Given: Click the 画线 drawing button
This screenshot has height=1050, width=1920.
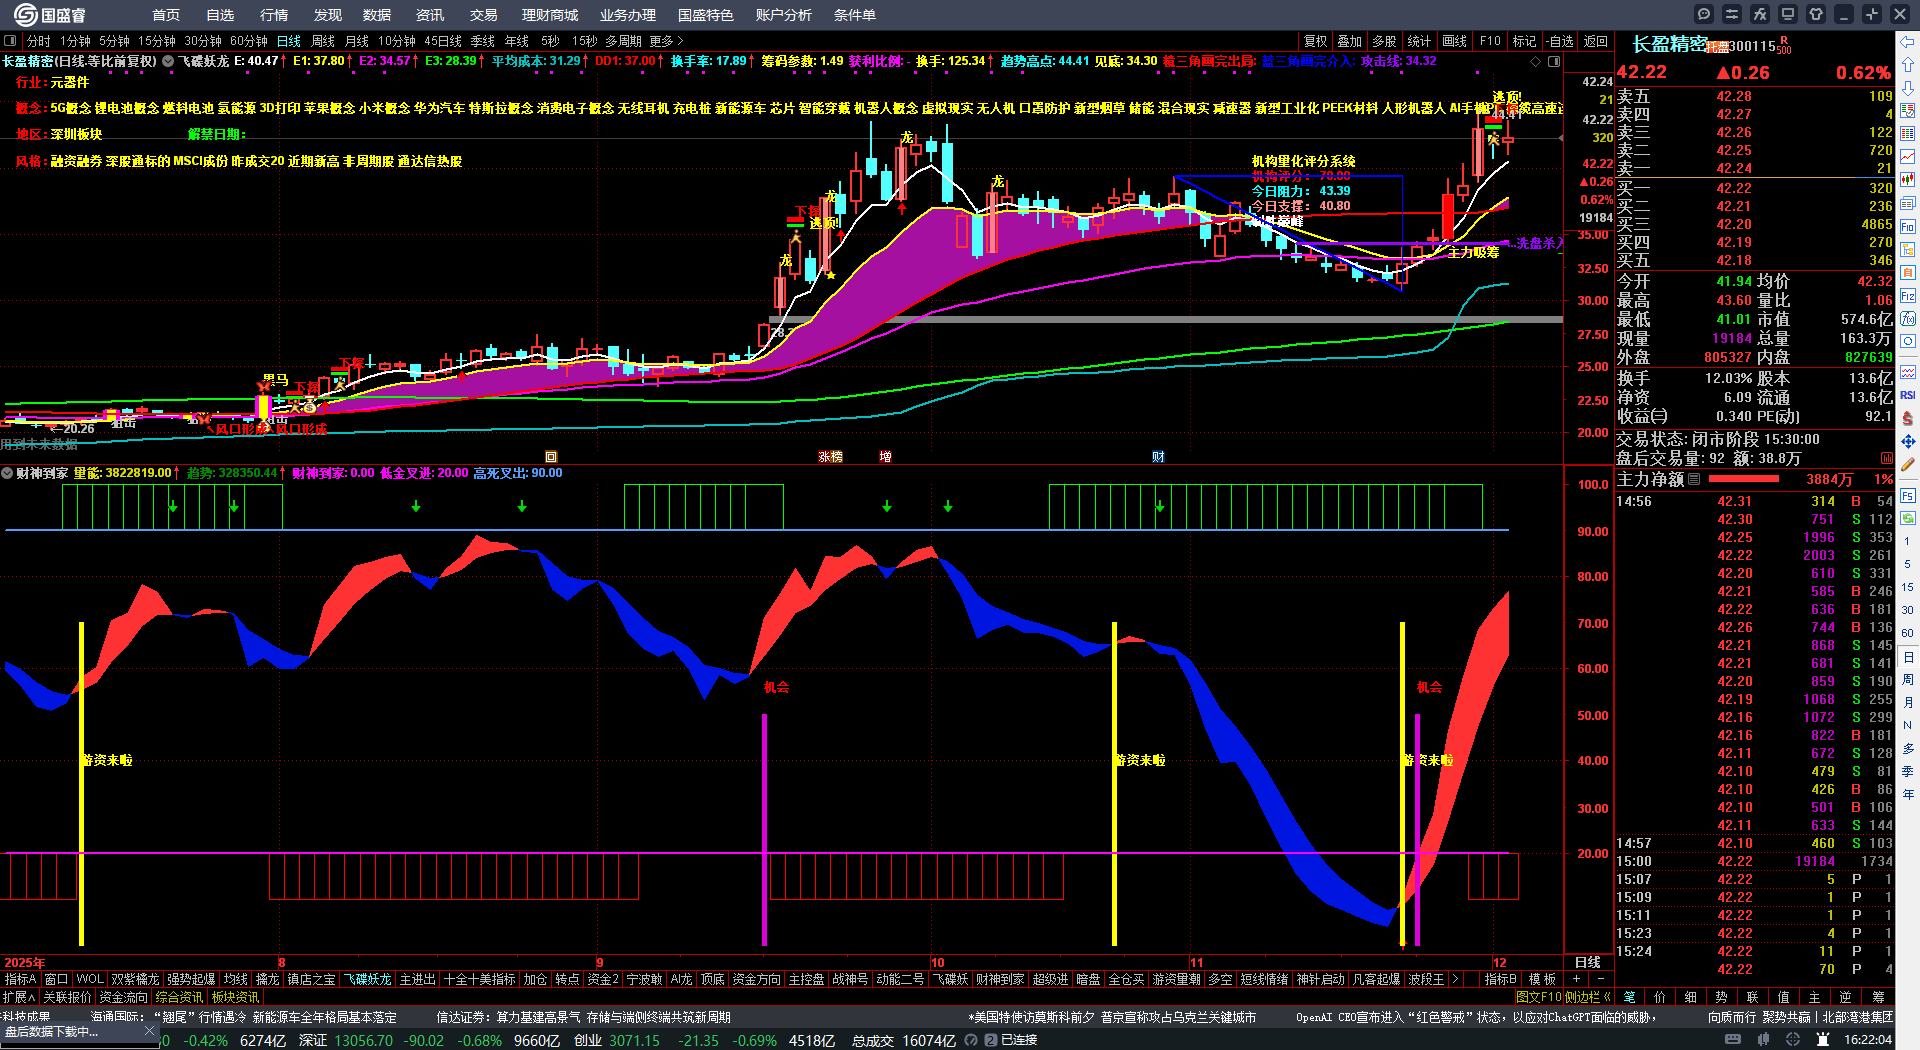Looking at the screenshot, I should coord(1455,41).
